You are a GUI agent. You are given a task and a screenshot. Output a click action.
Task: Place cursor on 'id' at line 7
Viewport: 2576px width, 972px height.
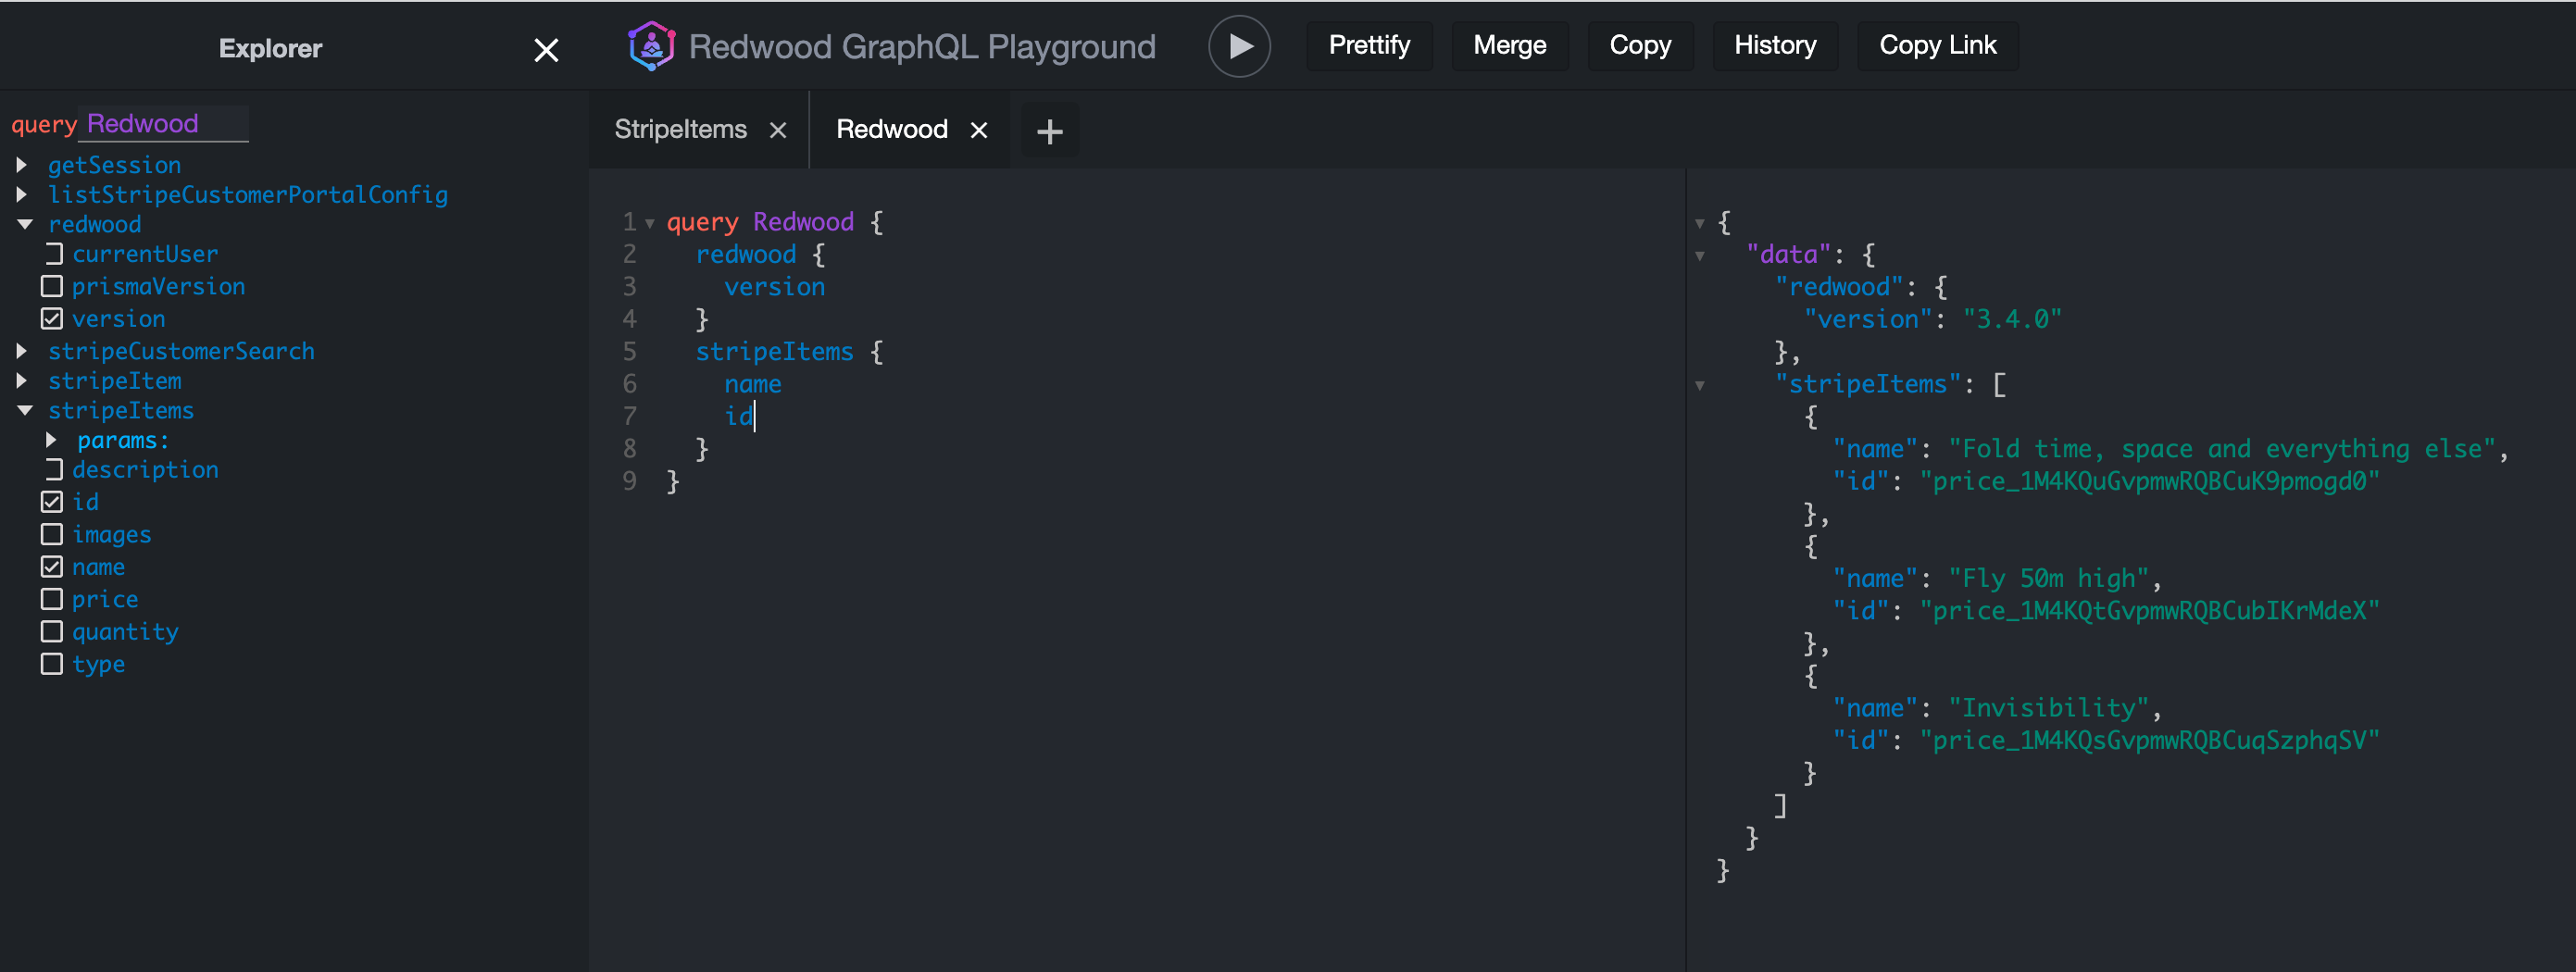click(x=738, y=416)
